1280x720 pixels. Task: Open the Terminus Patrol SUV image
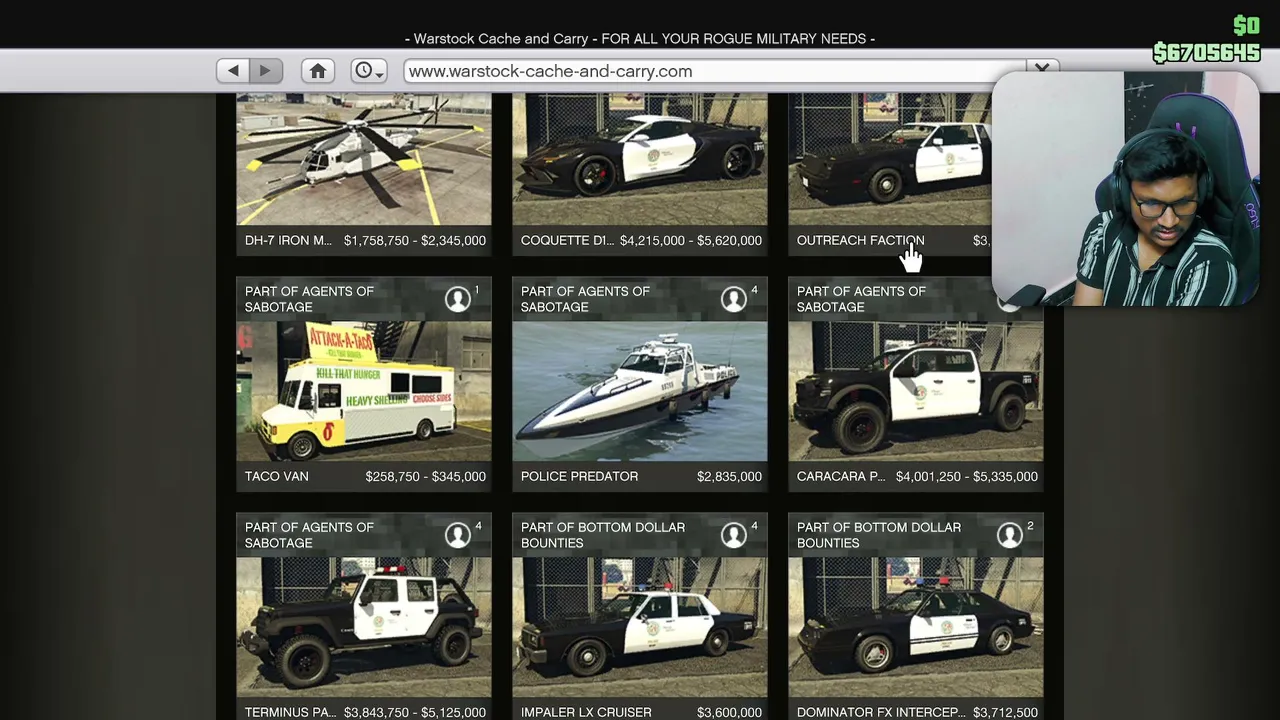click(x=364, y=627)
